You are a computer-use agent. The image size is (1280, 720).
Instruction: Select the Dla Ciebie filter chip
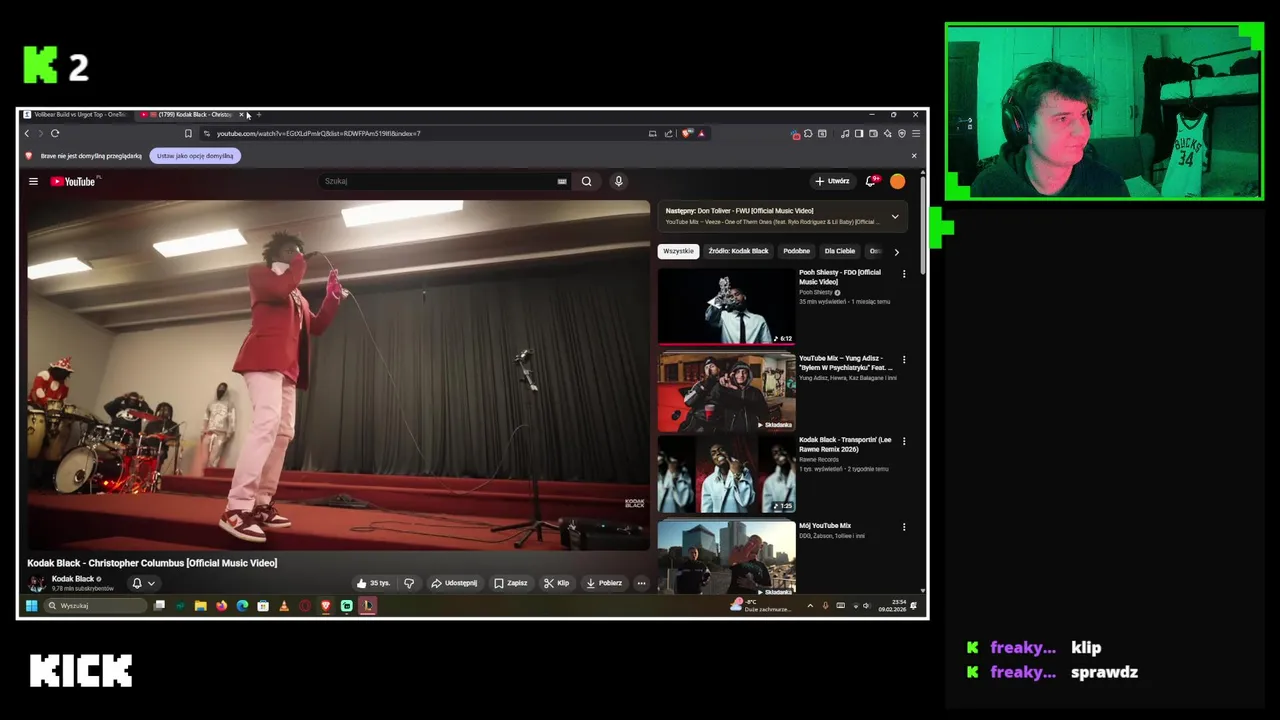pyautogui.click(x=840, y=251)
